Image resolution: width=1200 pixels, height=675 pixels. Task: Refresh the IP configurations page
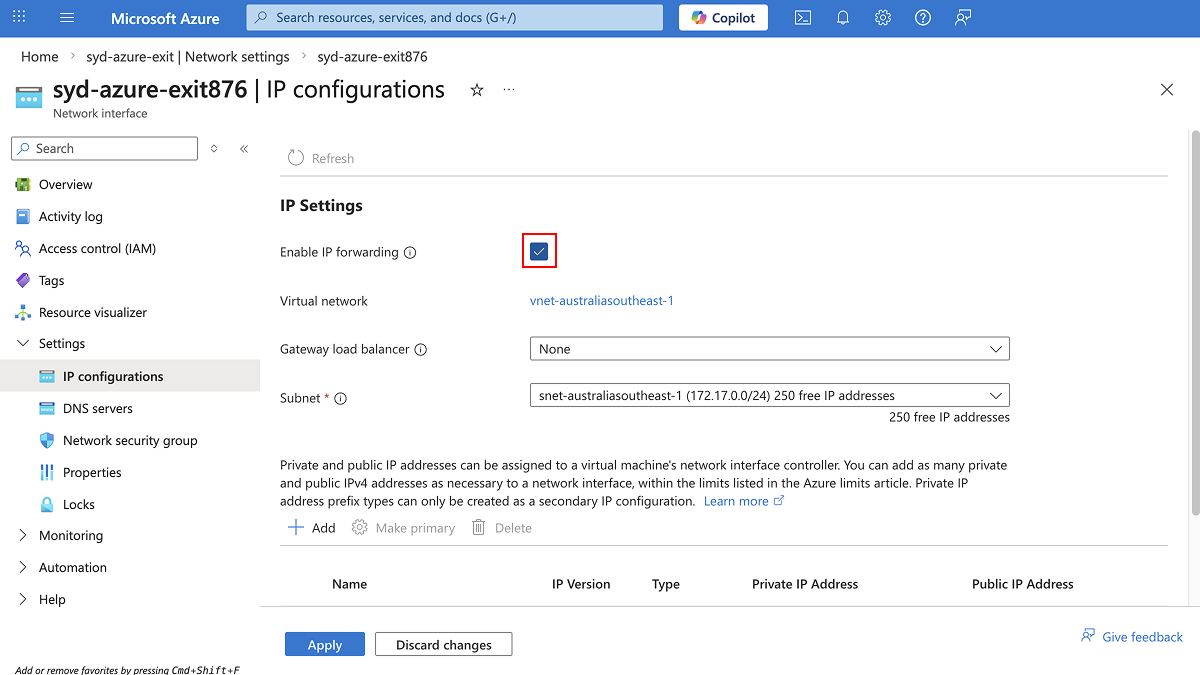pos(320,157)
